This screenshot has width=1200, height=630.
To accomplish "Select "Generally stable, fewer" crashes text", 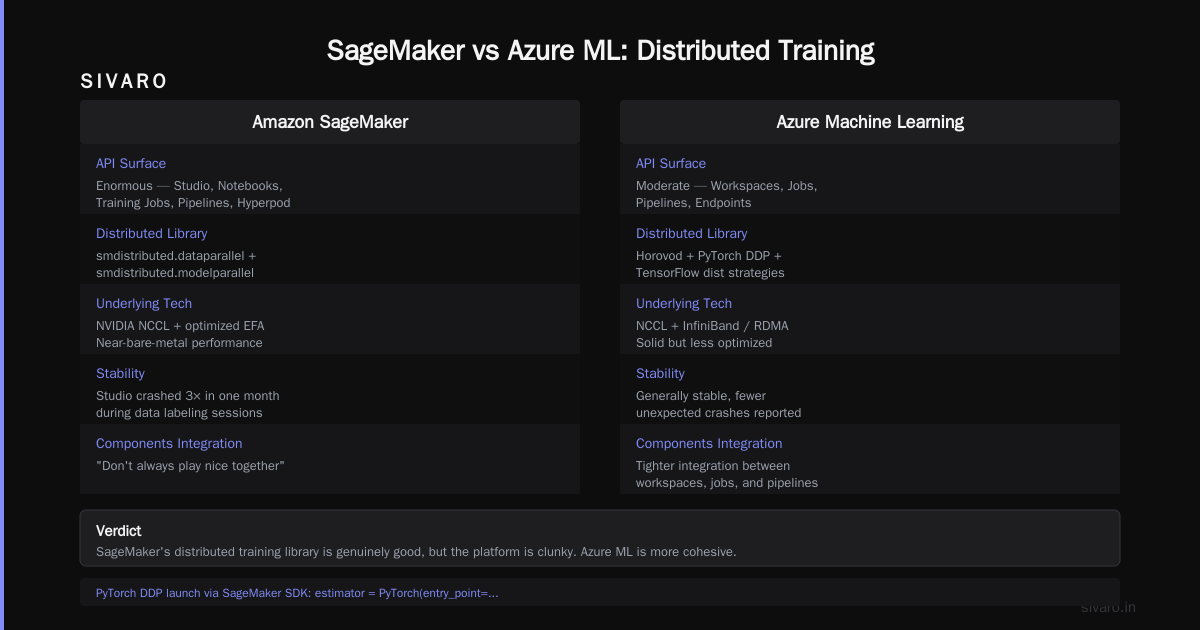I will (701, 396).
